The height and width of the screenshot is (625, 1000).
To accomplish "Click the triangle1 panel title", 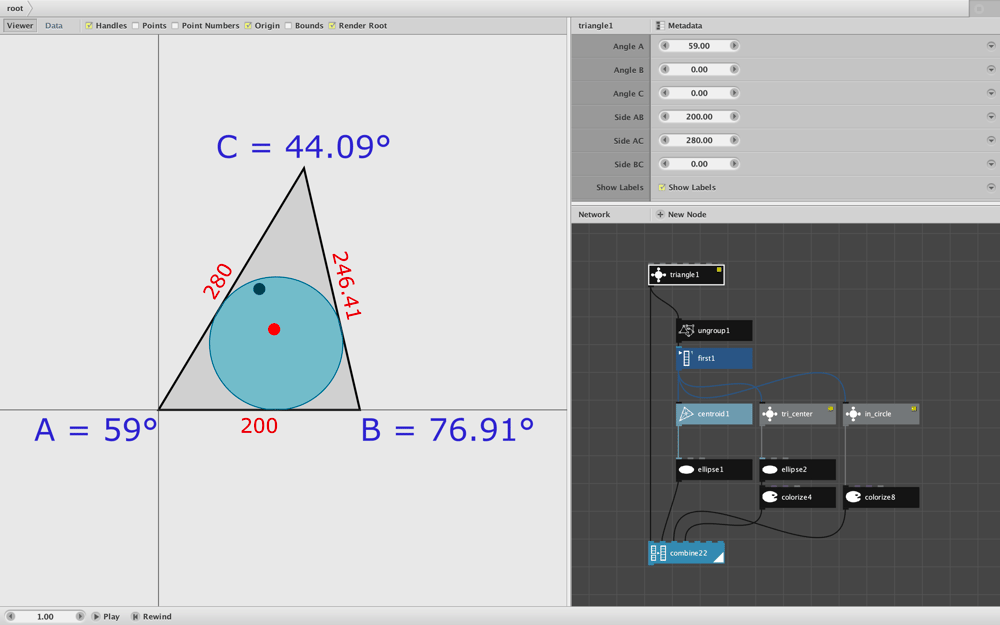I will 595,26.
